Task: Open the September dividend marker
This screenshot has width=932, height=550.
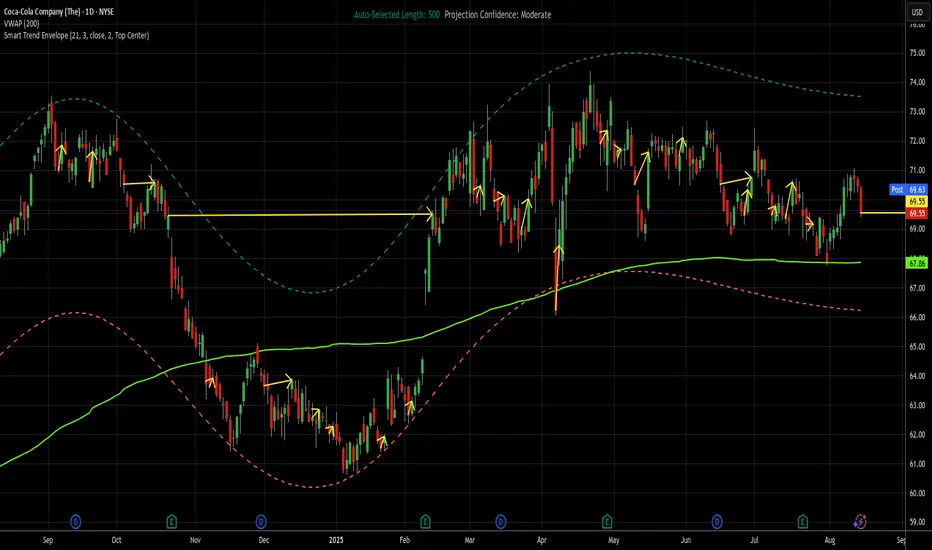Action: coord(75,522)
